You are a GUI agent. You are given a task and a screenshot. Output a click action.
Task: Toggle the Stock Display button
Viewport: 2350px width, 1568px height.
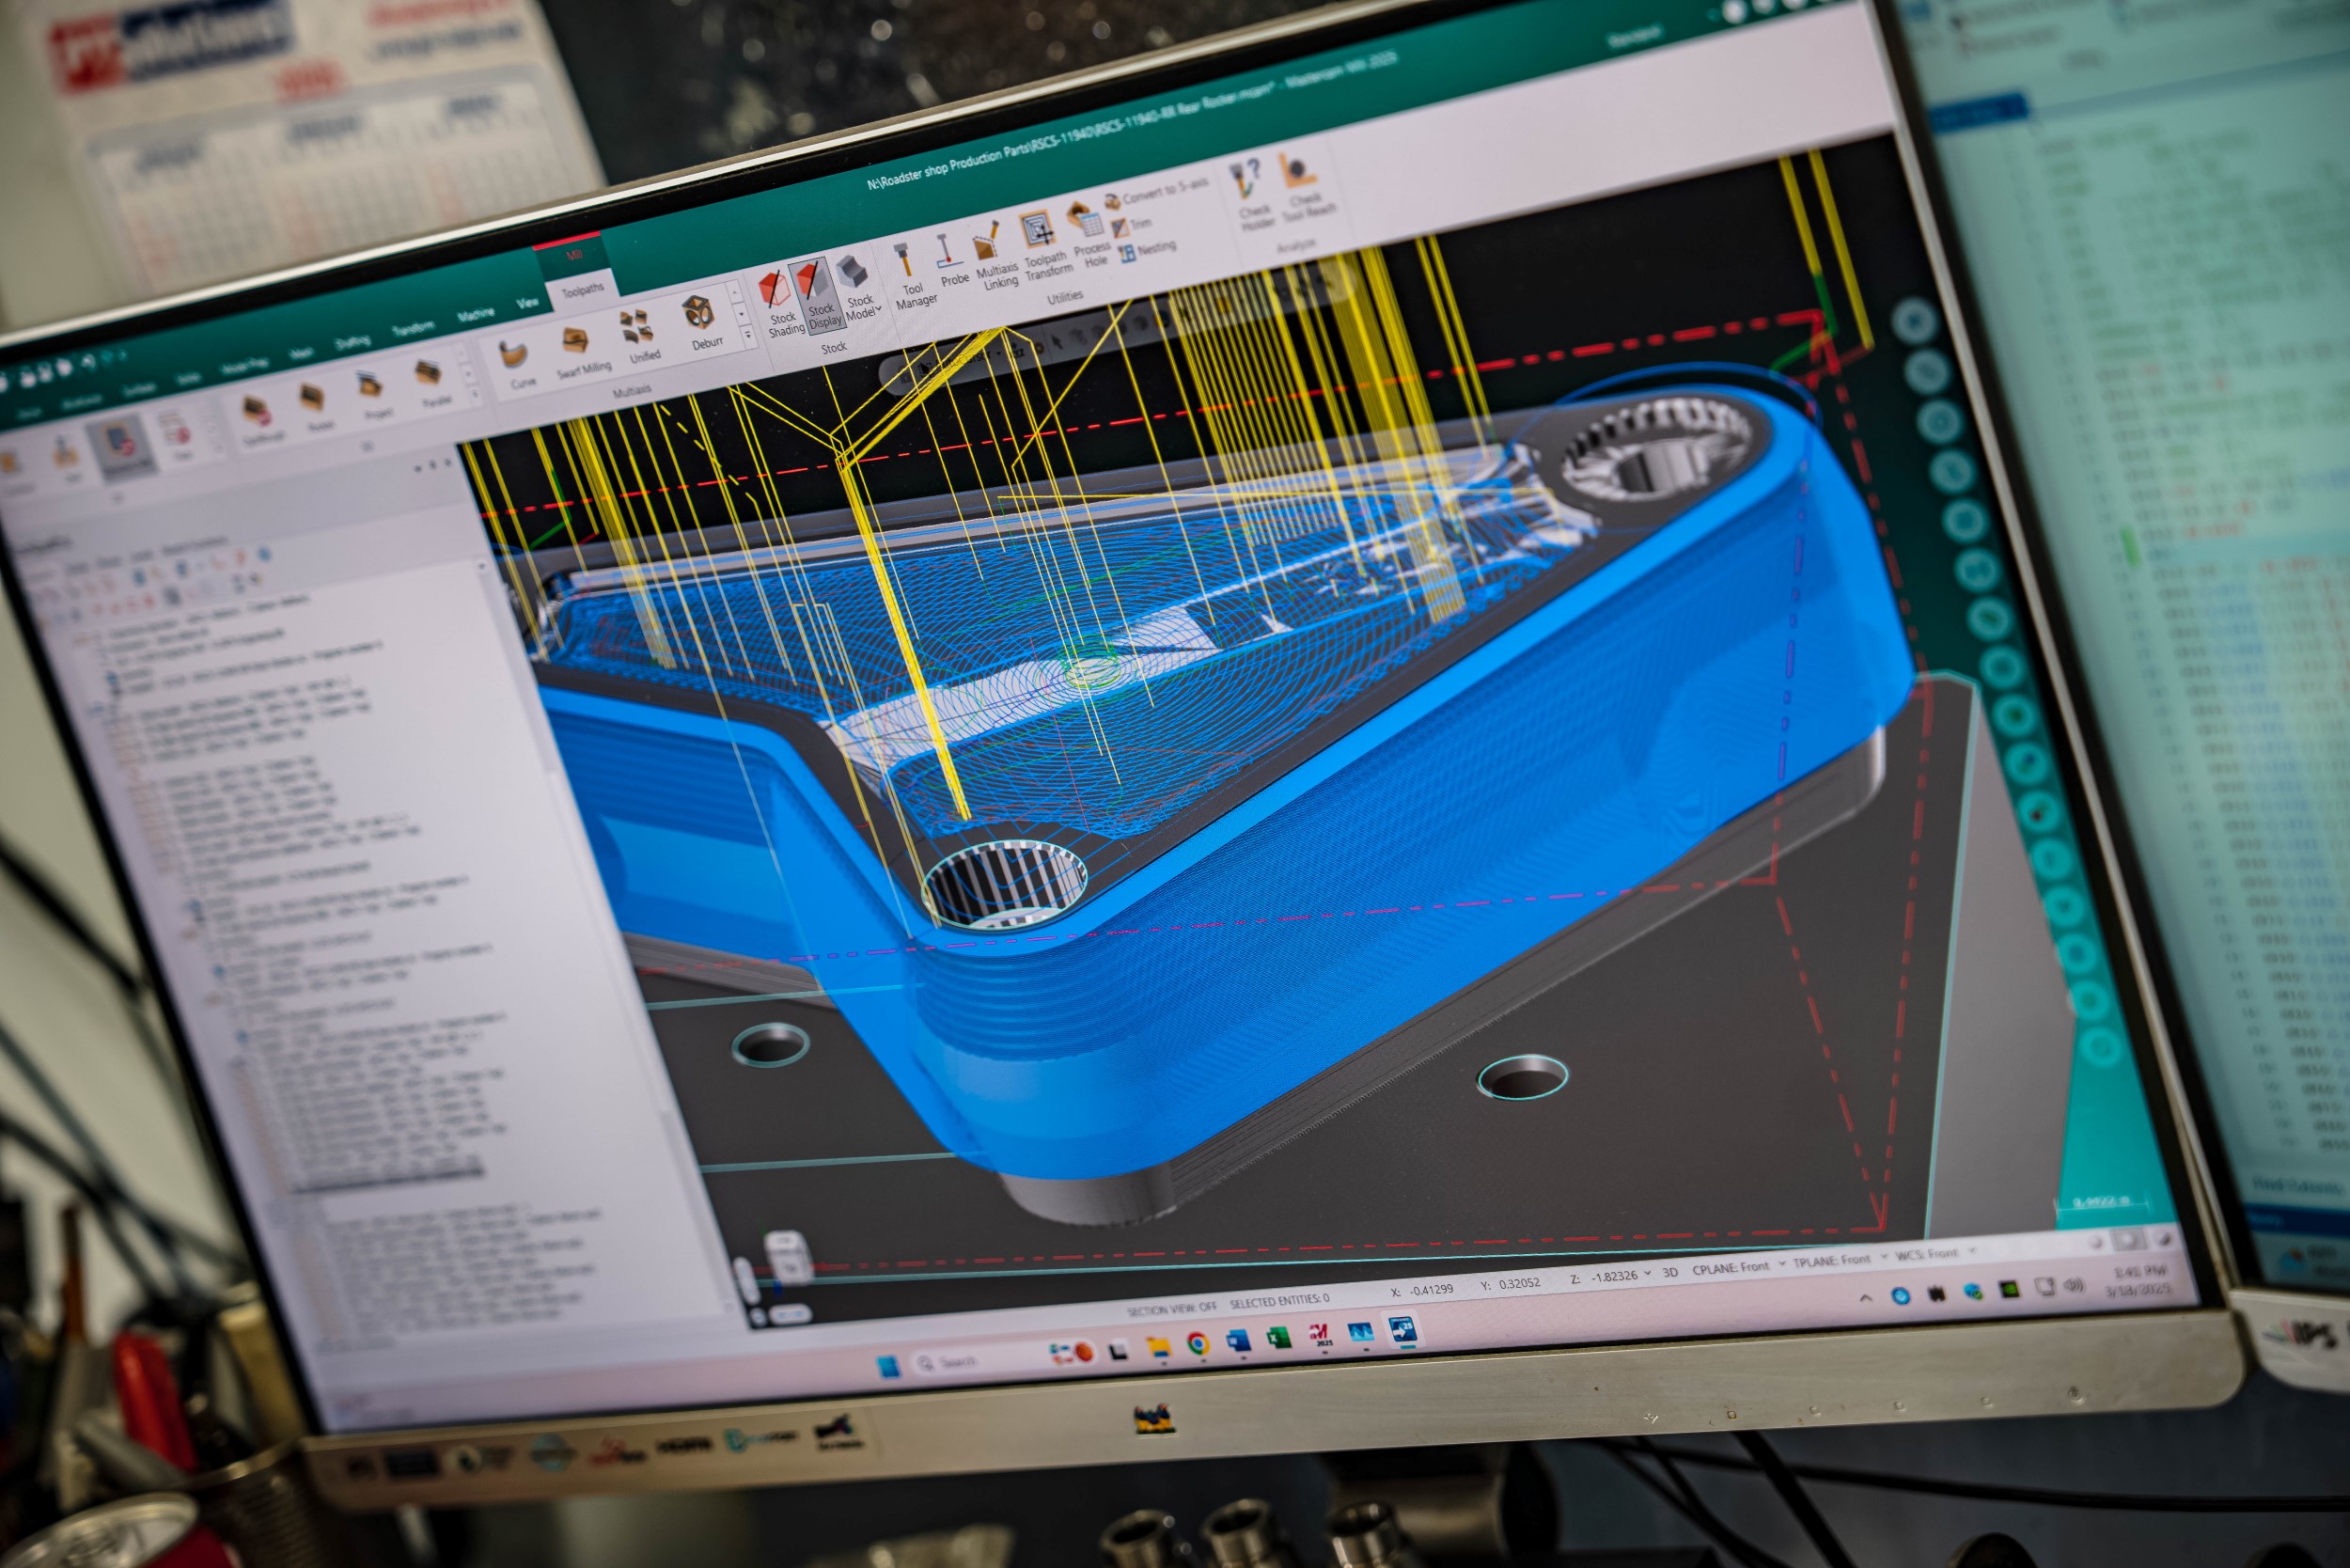[x=817, y=295]
